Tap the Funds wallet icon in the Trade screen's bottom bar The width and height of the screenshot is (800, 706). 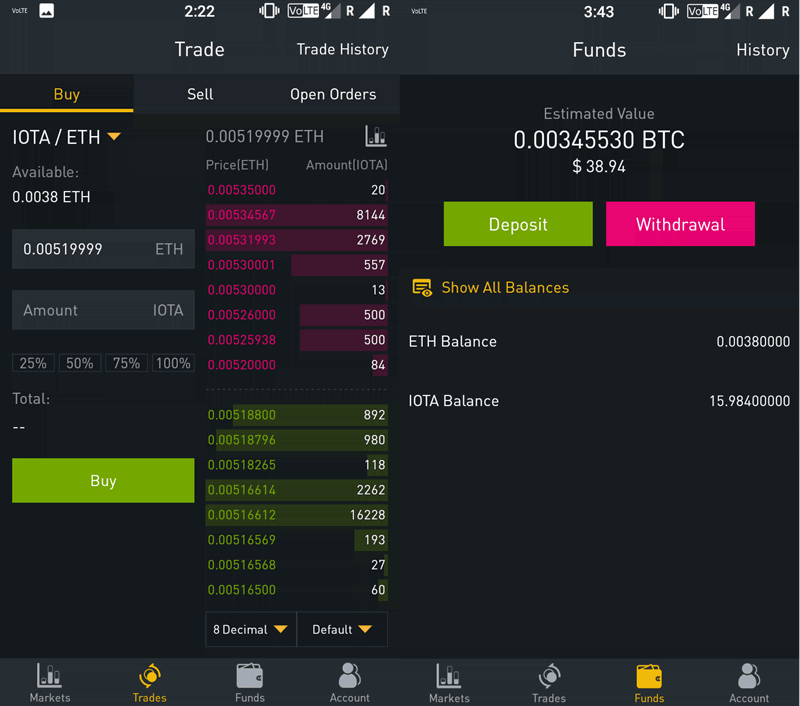pos(249,676)
